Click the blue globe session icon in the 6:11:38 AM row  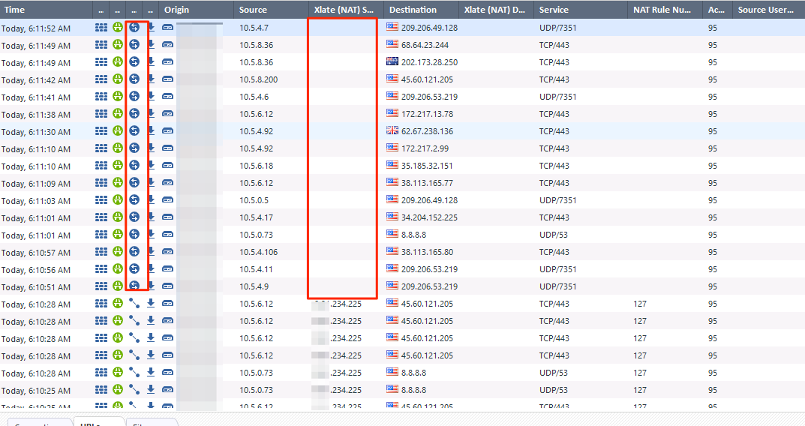(134, 114)
